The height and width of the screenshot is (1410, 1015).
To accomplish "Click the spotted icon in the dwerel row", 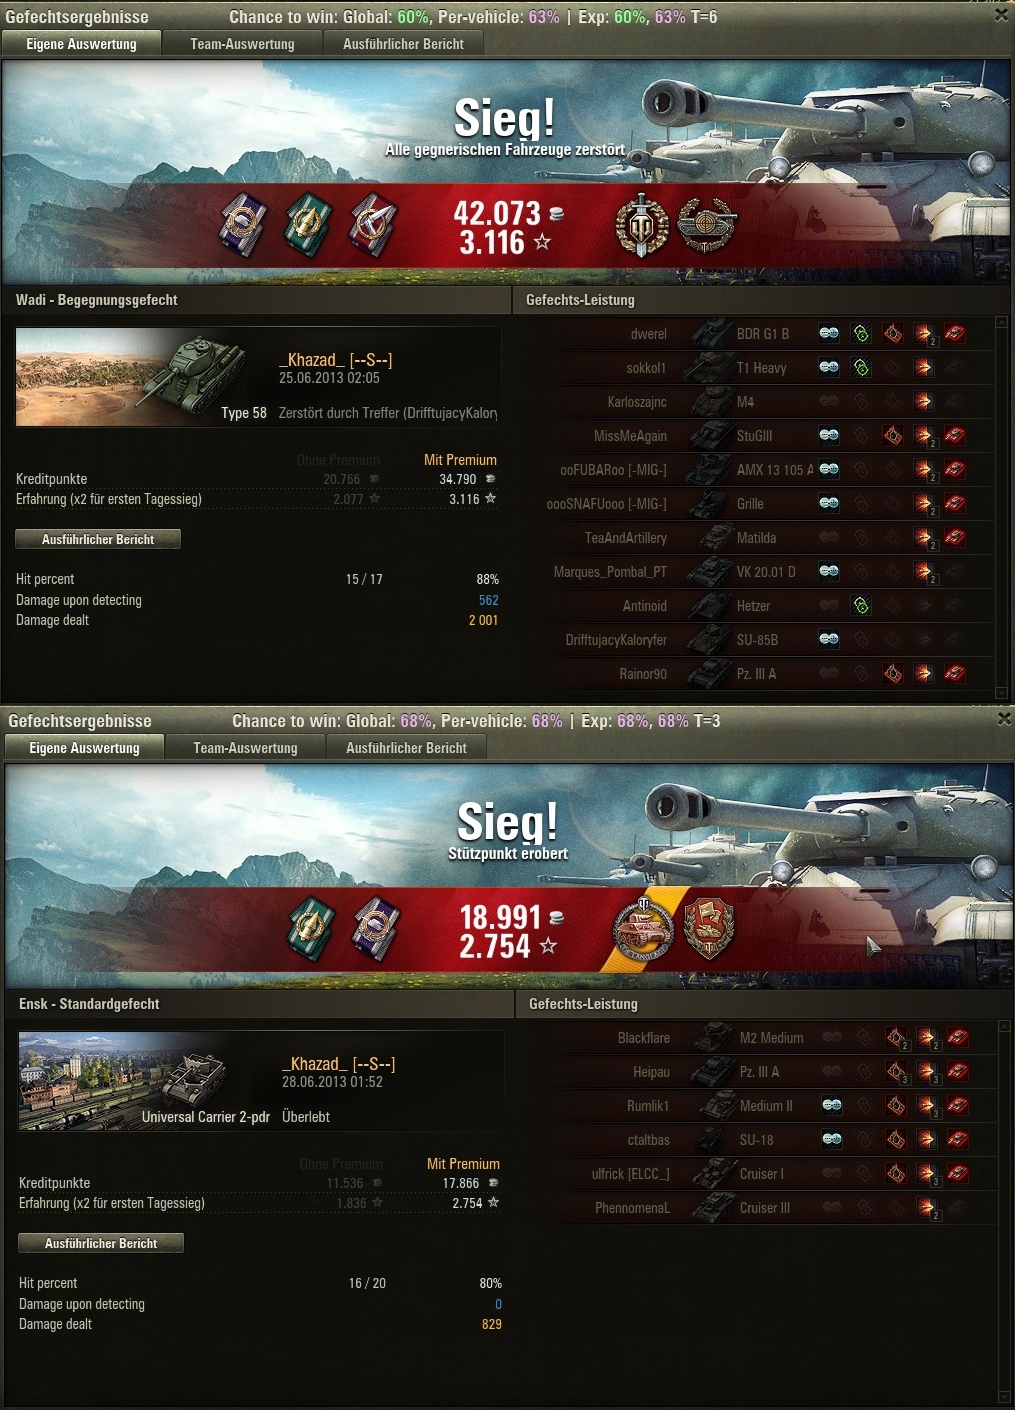I will (829, 334).
